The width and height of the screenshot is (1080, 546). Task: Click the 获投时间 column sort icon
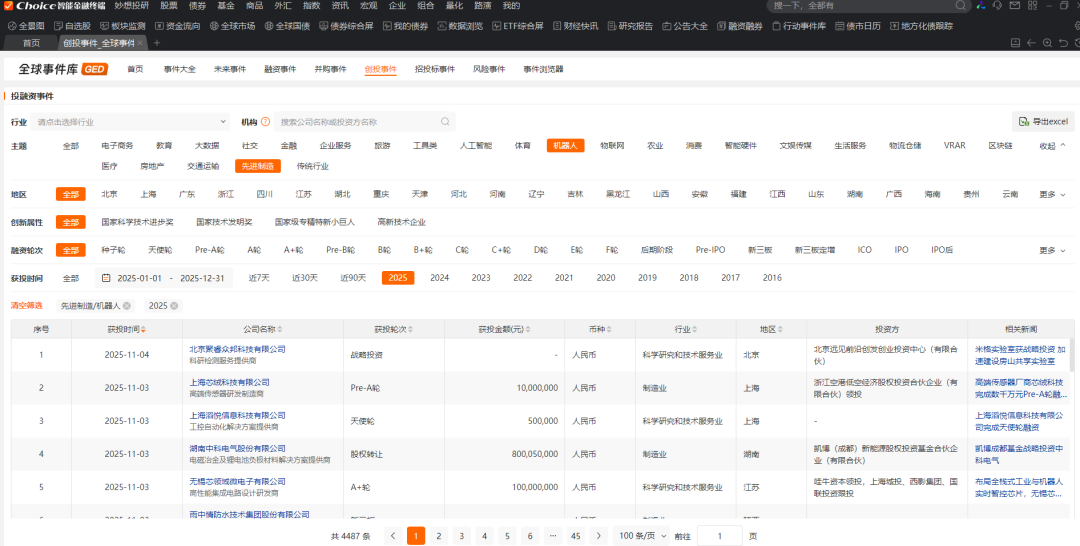(x=142, y=329)
